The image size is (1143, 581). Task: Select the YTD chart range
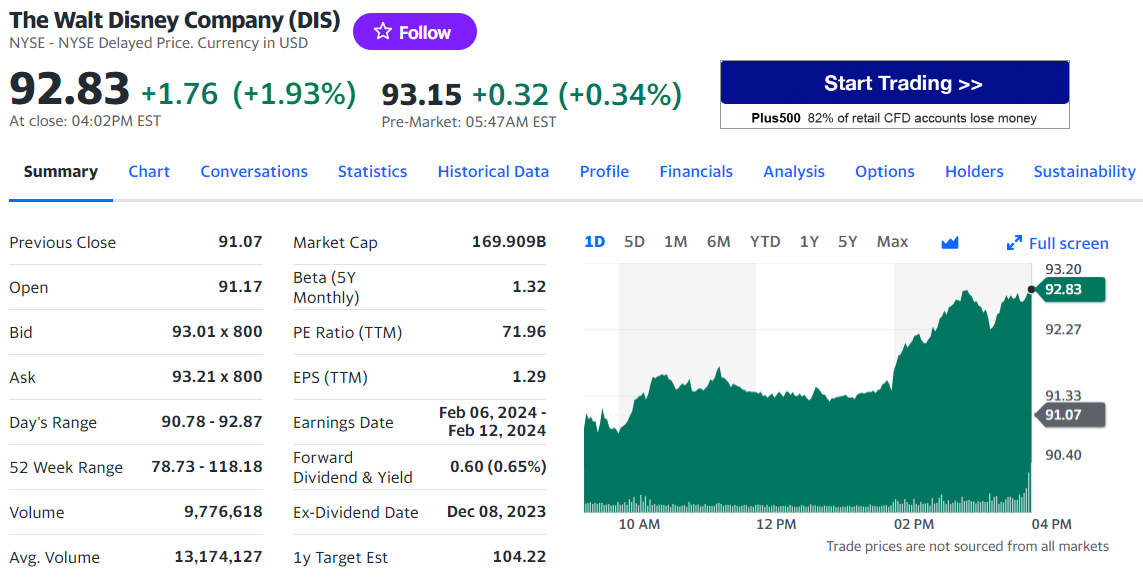765,241
